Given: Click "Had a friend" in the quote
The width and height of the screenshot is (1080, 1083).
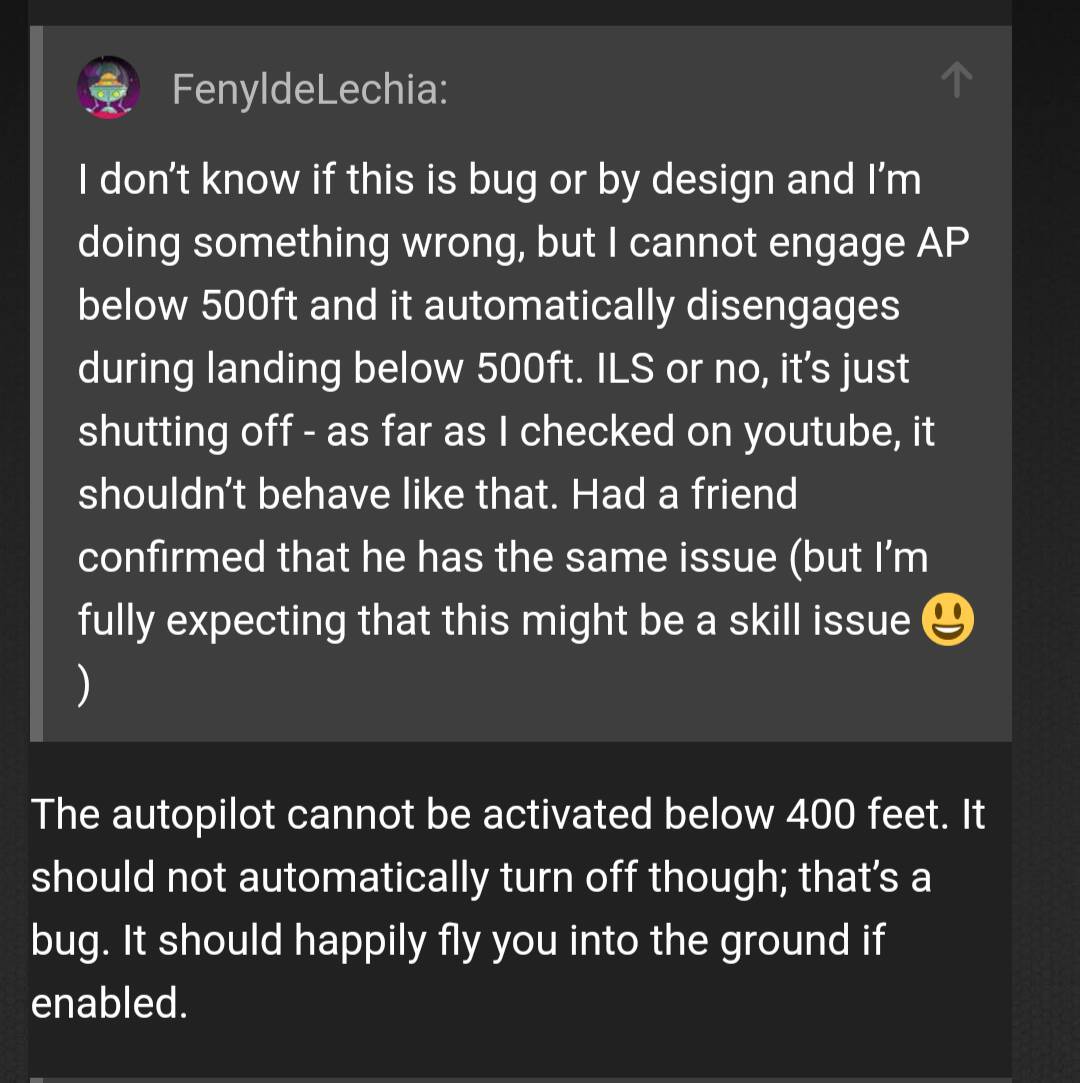Looking at the screenshot, I should (684, 495).
